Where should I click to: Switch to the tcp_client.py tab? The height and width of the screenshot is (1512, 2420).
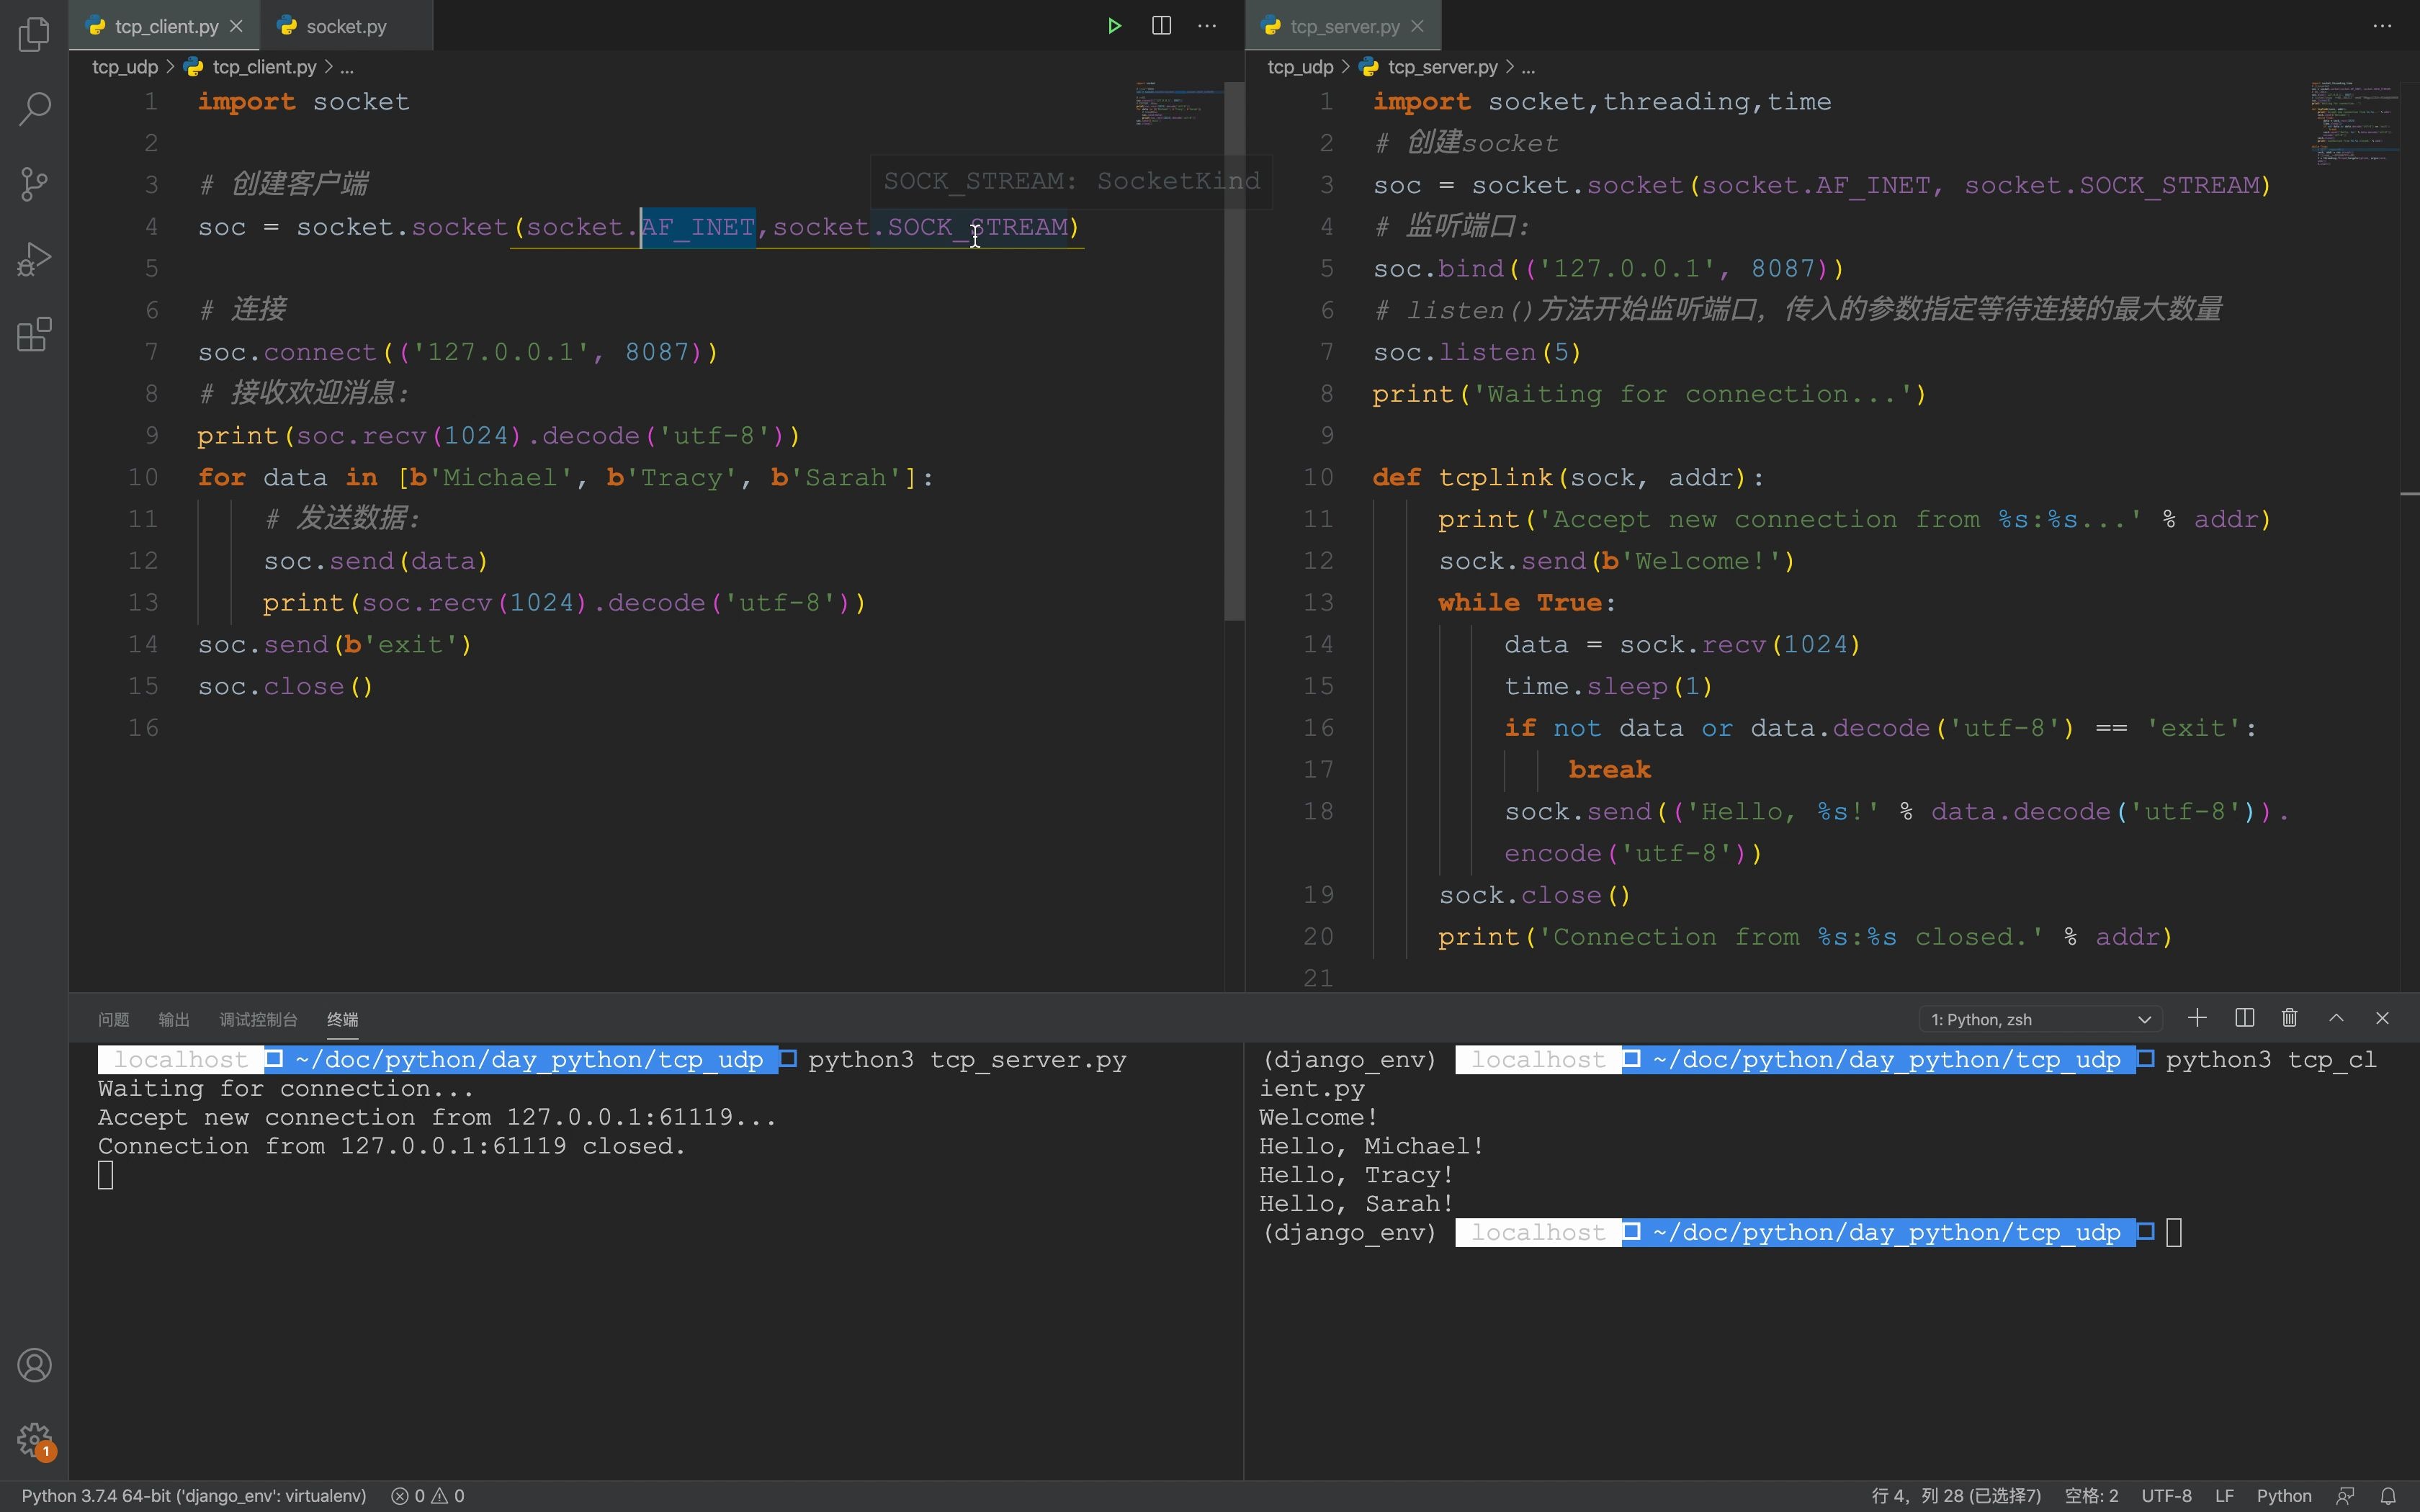pos(166,26)
